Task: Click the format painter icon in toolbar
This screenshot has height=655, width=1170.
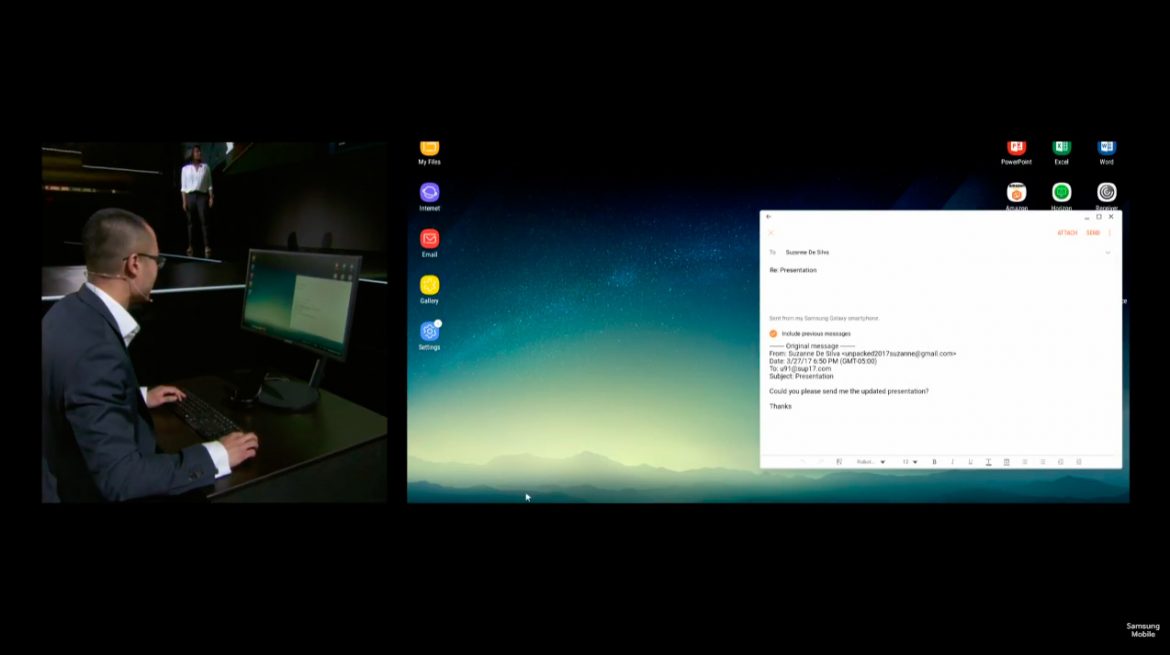Action: [x=839, y=462]
